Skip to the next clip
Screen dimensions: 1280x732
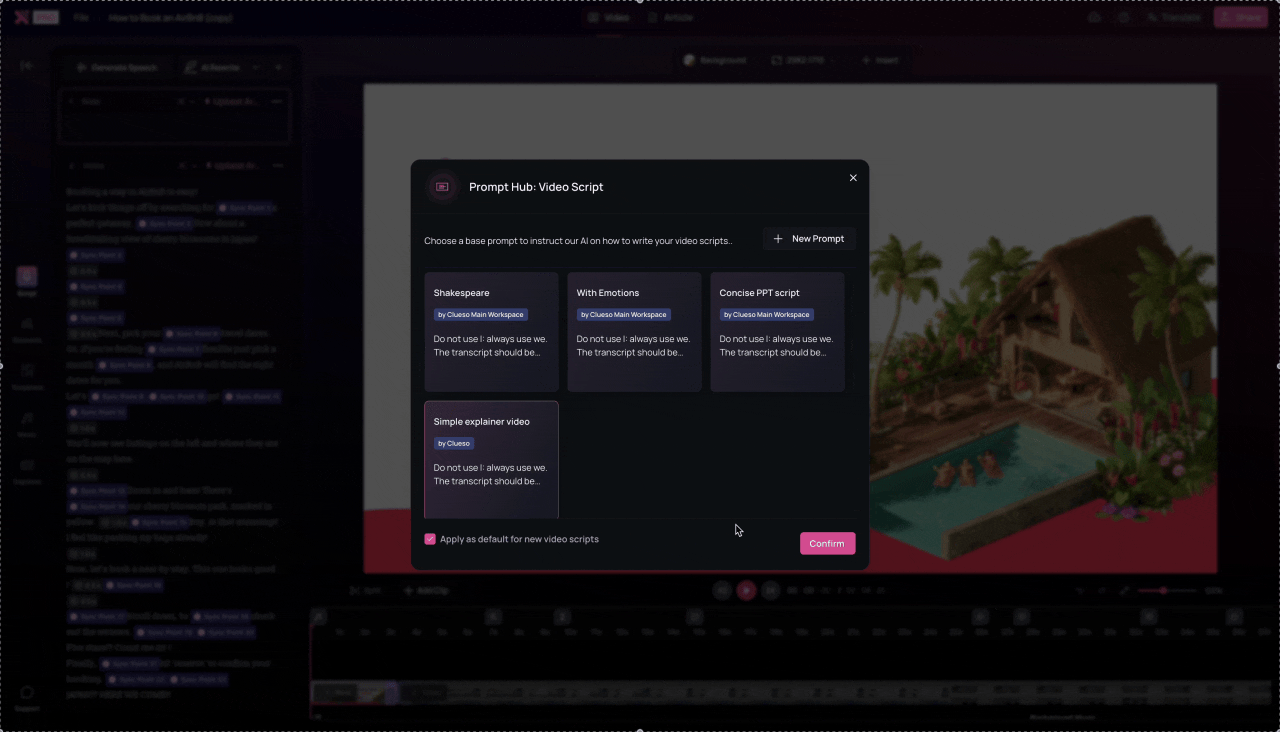770,591
